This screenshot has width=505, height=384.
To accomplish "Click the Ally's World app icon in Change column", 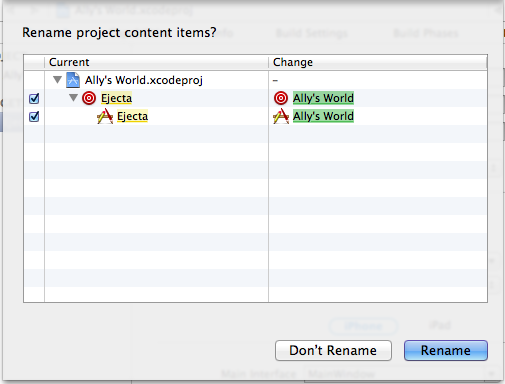I will pyautogui.click(x=281, y=116).
